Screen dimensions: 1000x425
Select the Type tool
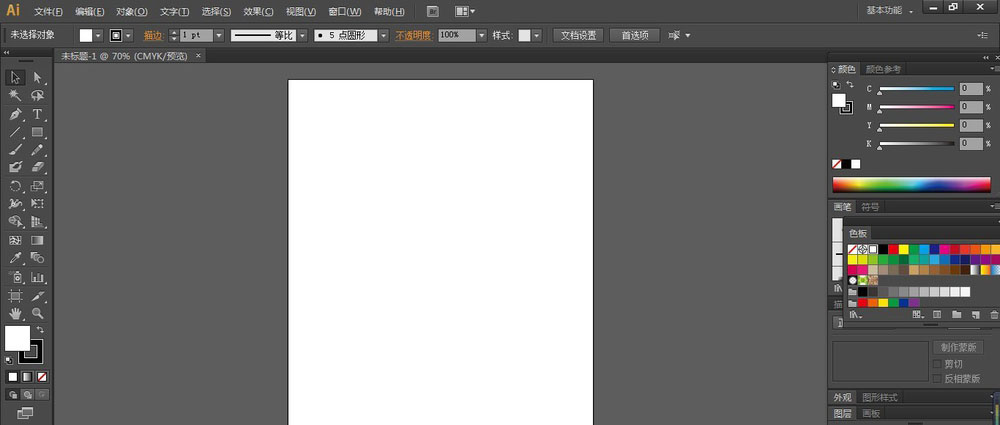[37, 114]
